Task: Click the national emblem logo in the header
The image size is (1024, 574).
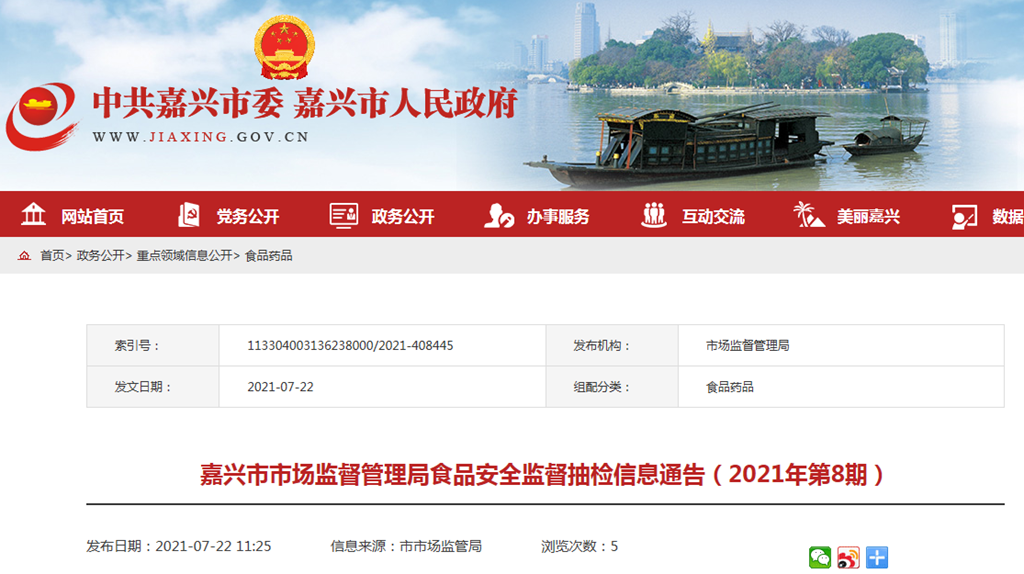Action: click(x=284, y=47)
